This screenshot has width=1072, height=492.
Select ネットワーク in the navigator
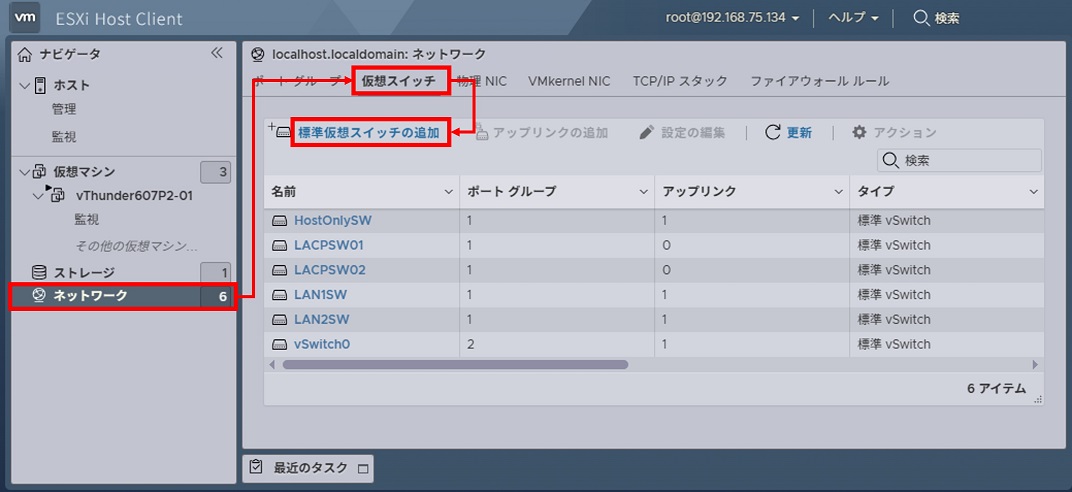(90, 296)
